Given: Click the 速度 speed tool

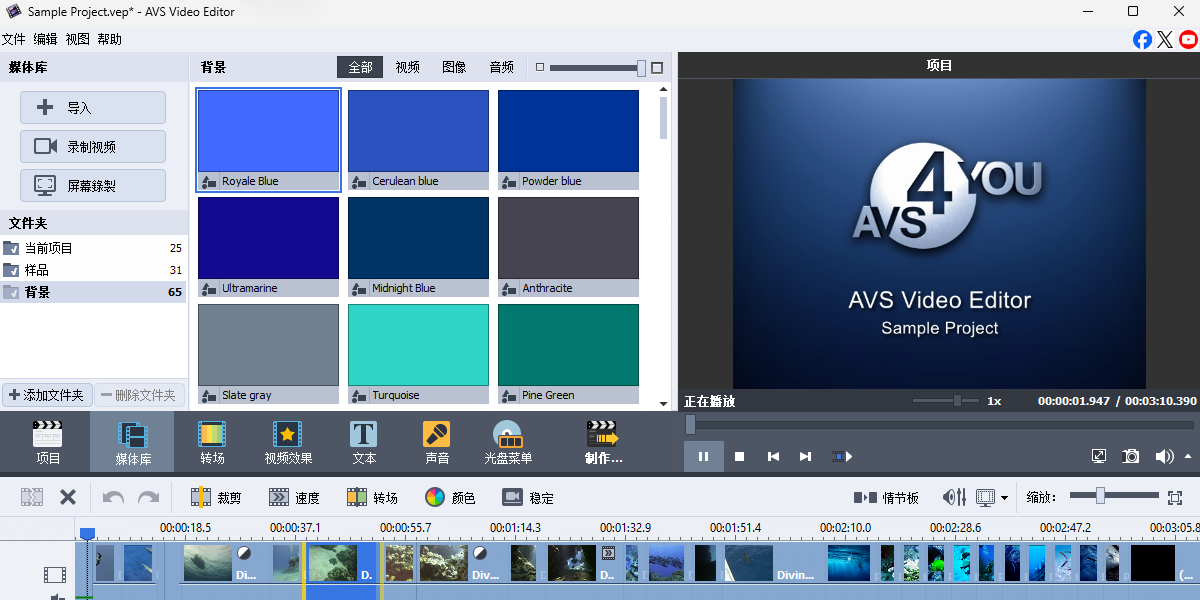Looking at the screenshot, I should click(x=294, y=497).
